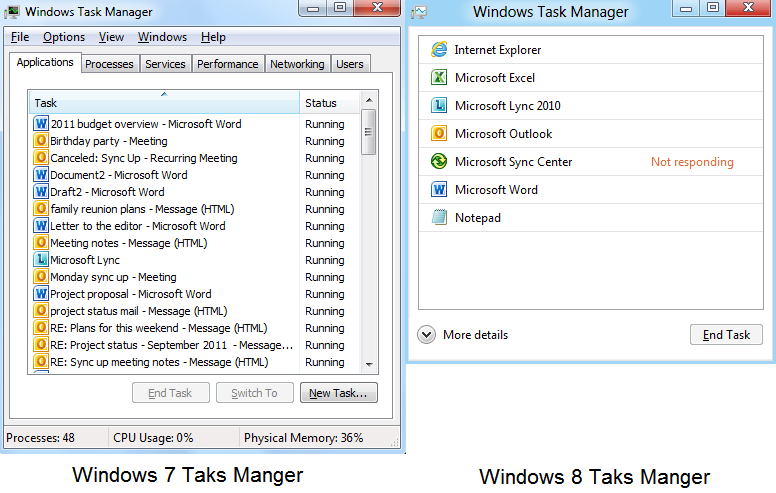This screenshot has width=776, height=493.
Task: Click the Microsoft Sync Center icon
Action: pos(439,161)
